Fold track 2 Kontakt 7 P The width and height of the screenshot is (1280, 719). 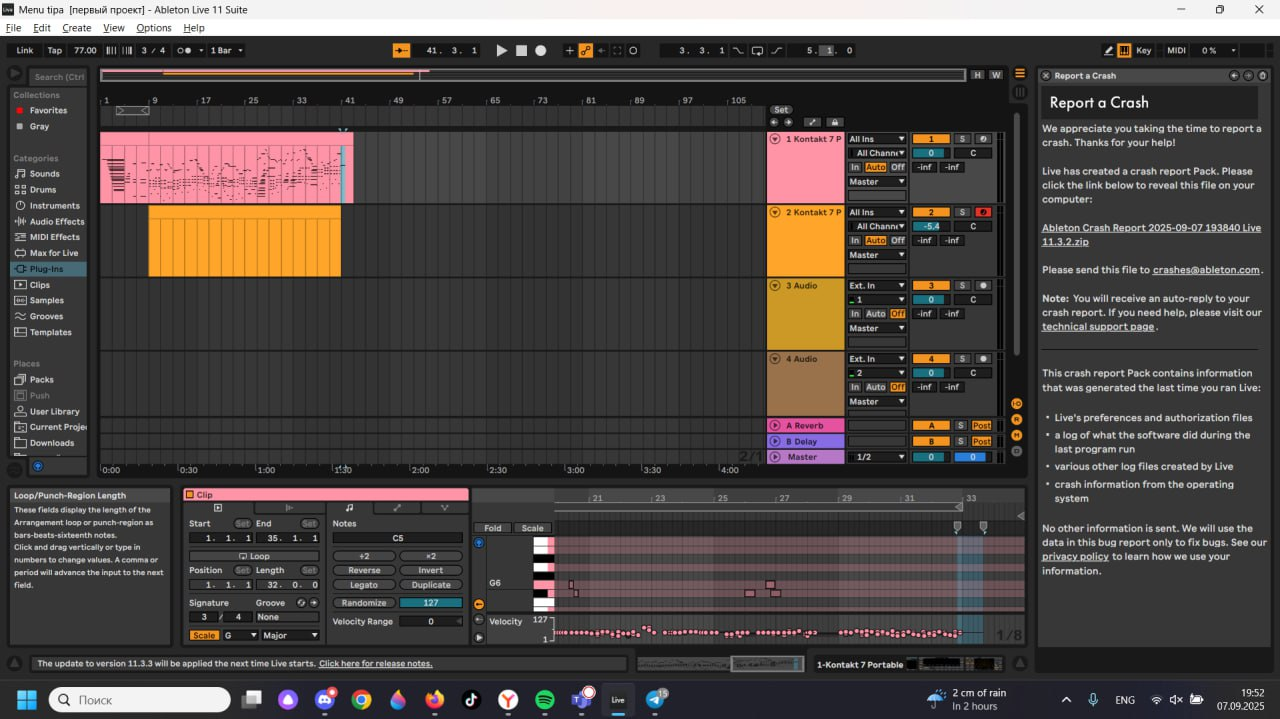[775, 212]
